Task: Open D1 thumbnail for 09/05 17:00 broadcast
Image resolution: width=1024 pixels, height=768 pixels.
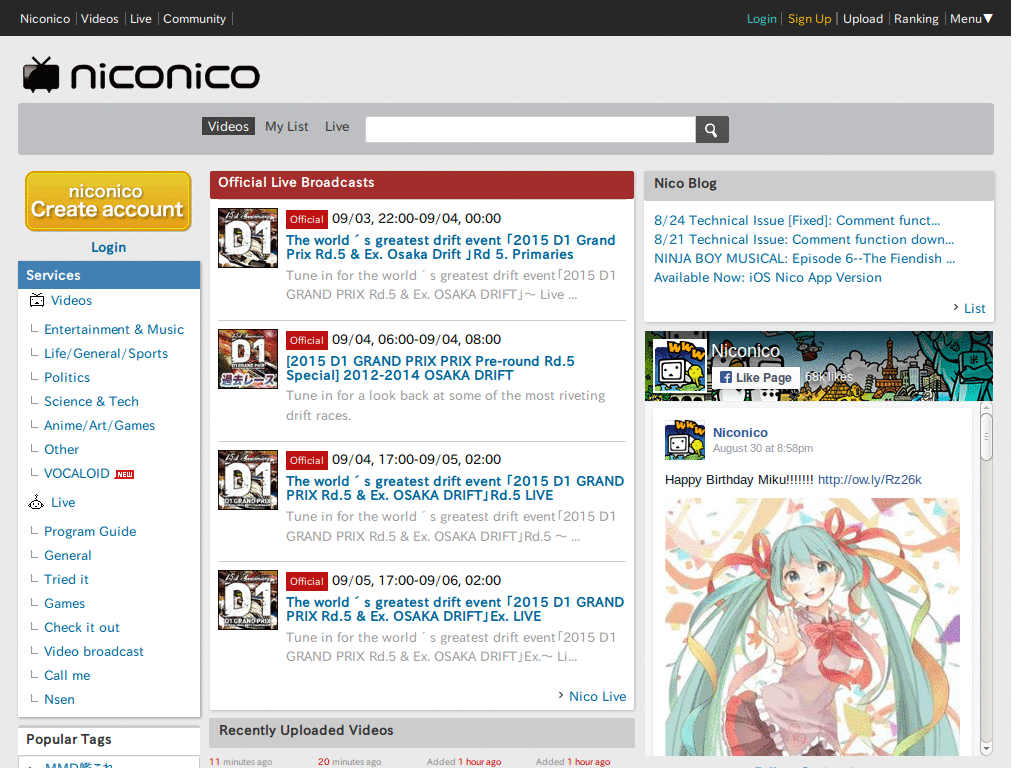Action: pos(248,600)
